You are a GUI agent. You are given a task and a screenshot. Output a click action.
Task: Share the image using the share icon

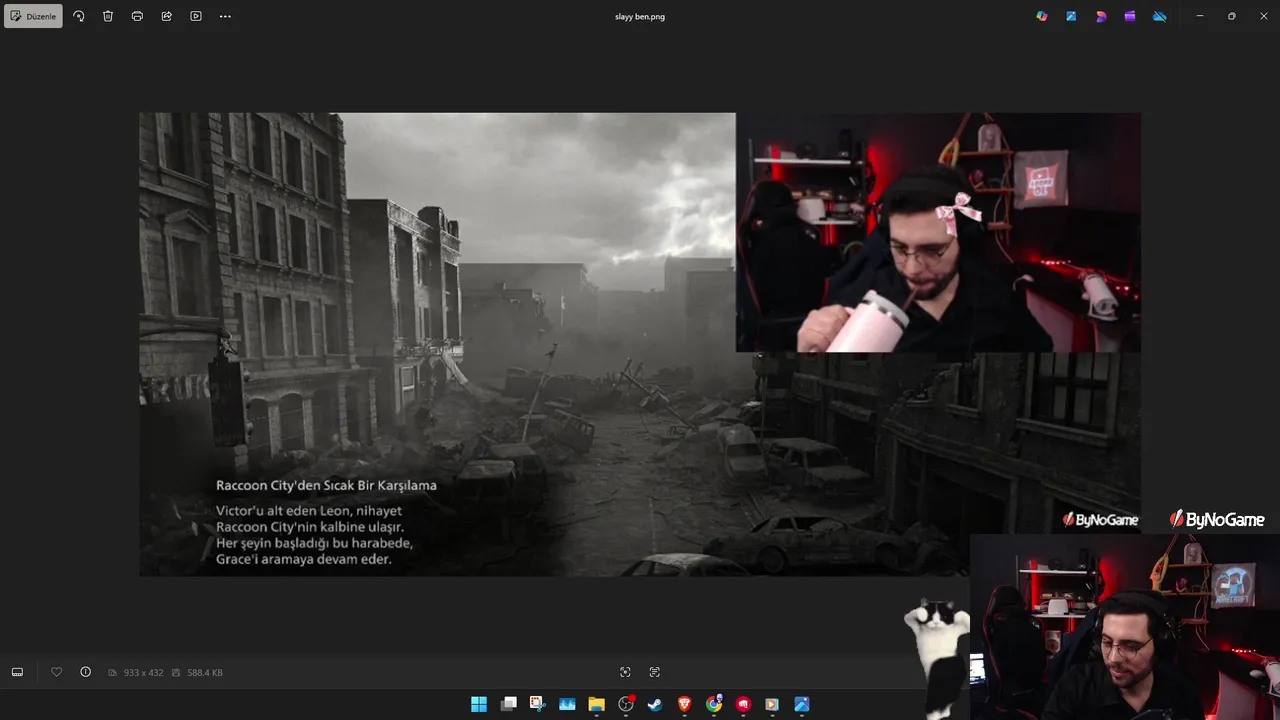[166, 16]
